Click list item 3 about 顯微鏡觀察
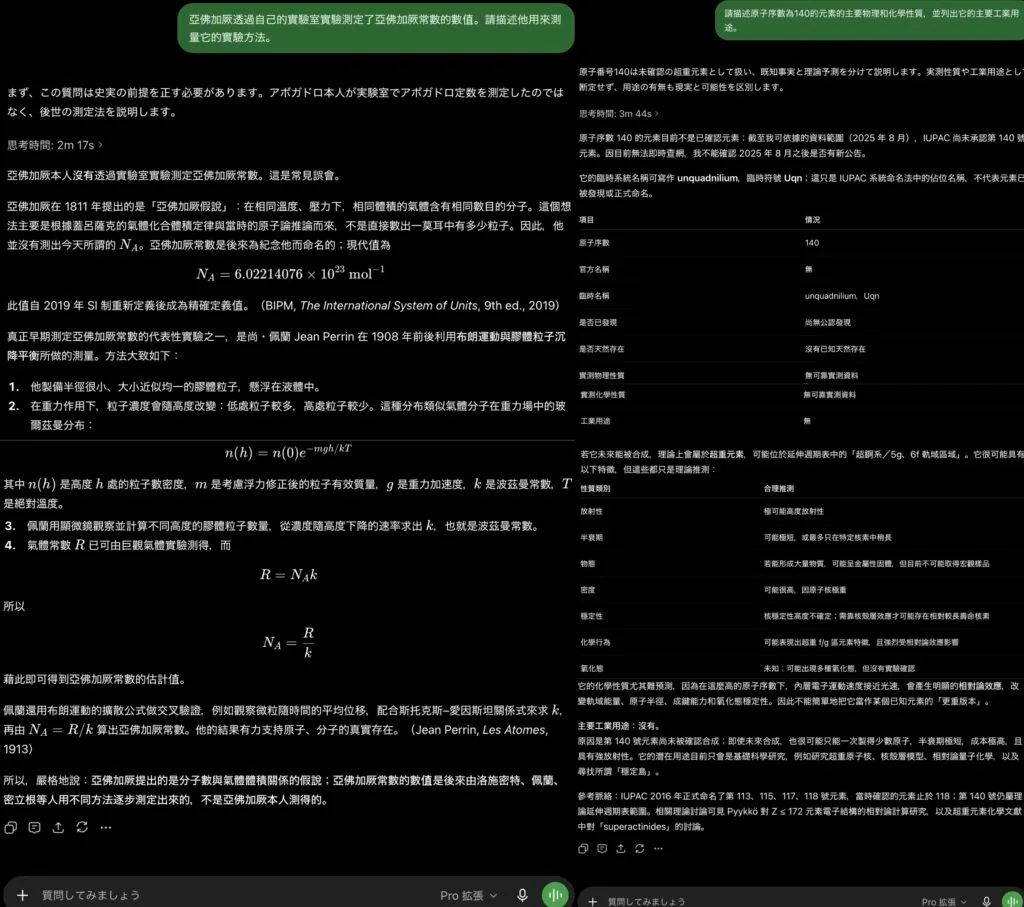Image resolution: width=1024 pixels, height=907 pixels. [x=272, y=526]
